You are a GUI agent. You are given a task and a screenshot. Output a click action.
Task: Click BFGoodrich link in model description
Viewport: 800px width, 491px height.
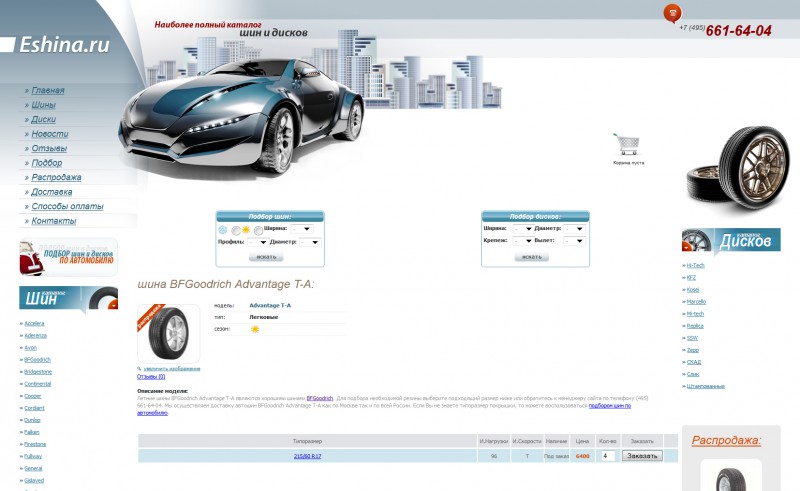pos(320,398)
